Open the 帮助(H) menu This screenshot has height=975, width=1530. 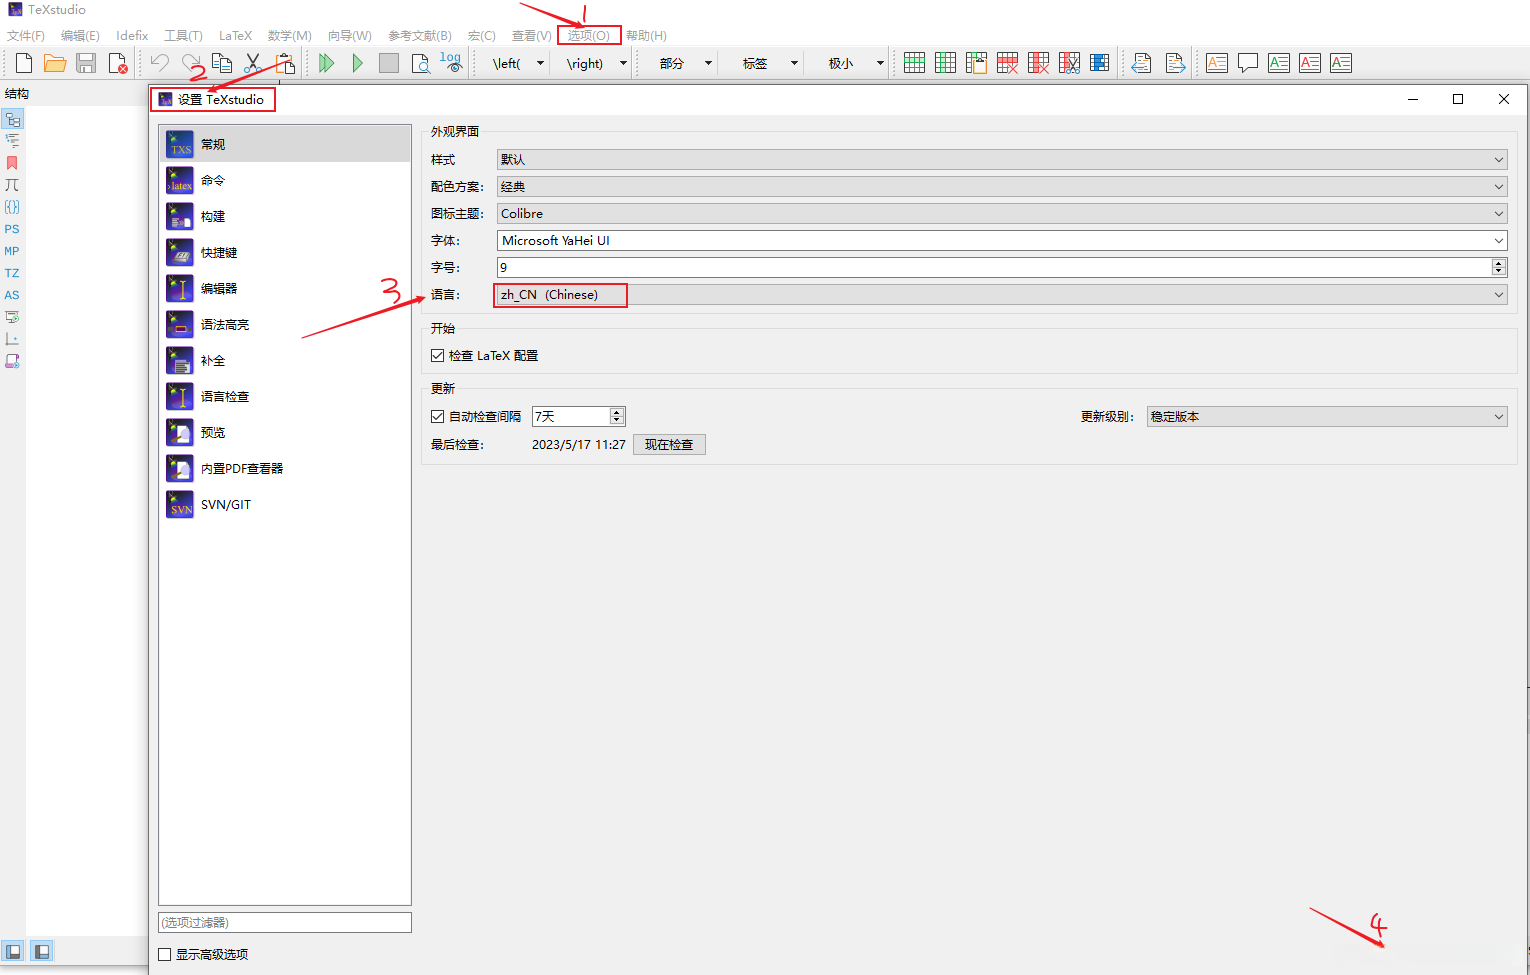tap(646, 35)
